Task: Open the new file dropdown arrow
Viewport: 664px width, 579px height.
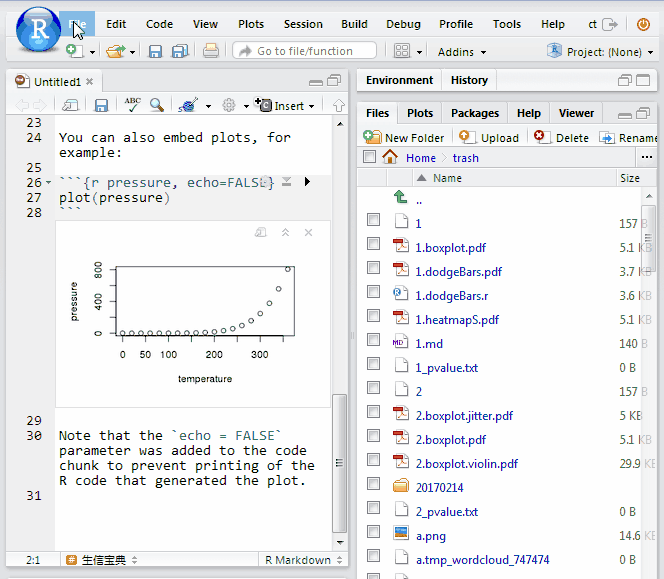Action: (x=92, y=53)
